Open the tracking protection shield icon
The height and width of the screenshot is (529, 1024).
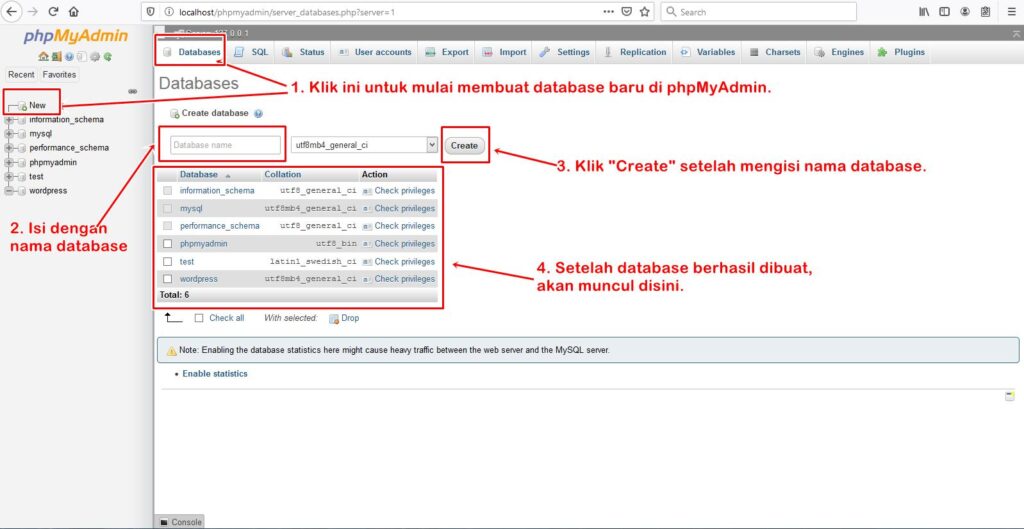151,12
